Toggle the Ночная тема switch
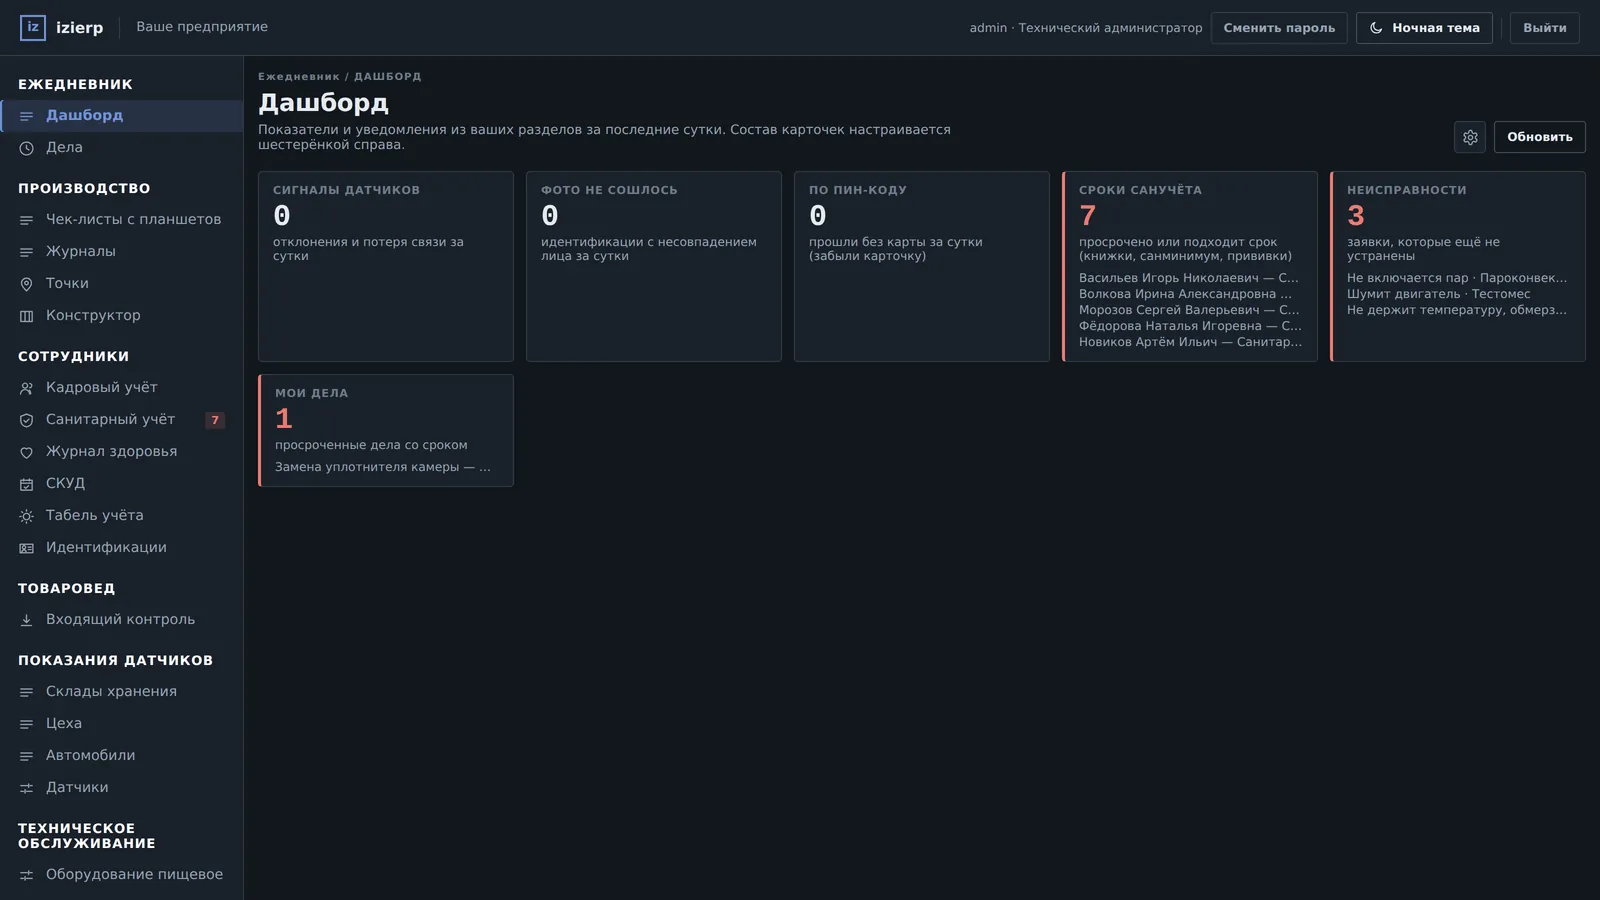The width and height of the screenshot is (1600, 900). [x=1424, y=28]
